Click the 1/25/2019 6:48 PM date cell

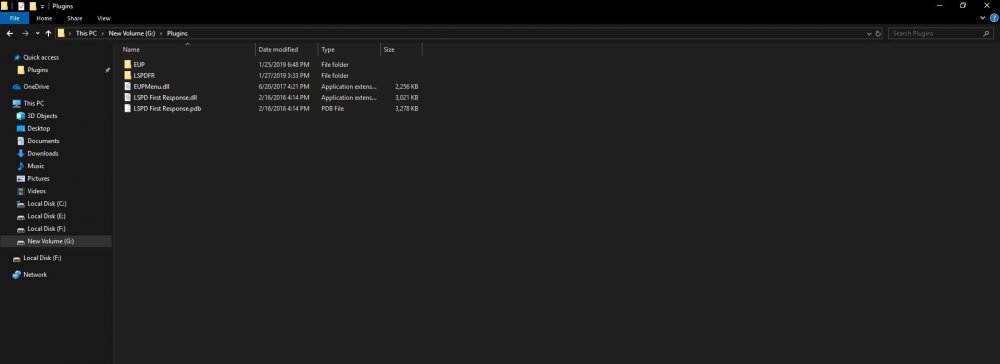(x=284, y=64)
